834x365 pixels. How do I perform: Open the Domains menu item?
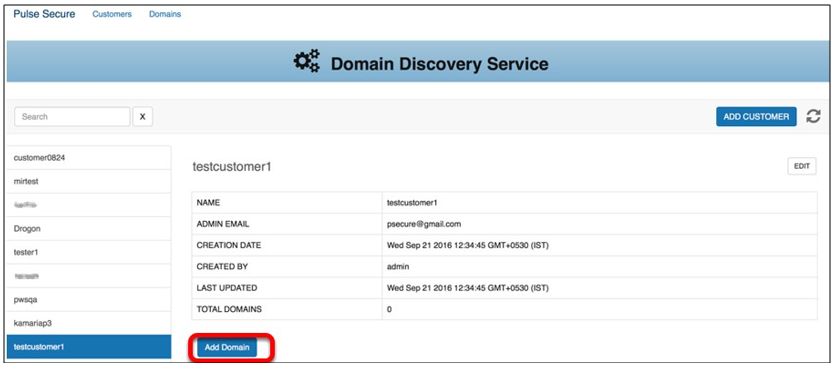165,14
